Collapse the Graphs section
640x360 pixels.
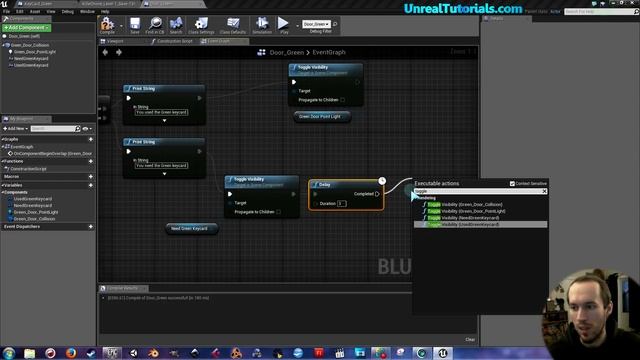pos(3,139)
